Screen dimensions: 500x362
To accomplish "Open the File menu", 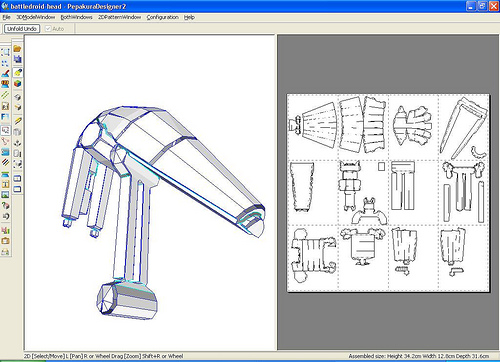I will 7,17.
